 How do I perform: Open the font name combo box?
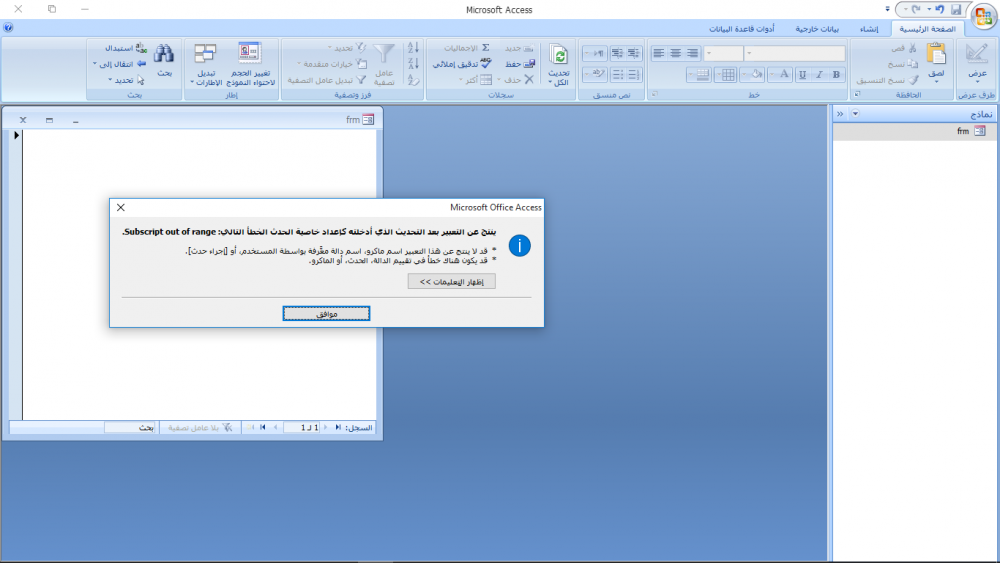click(x=795, y=54)
